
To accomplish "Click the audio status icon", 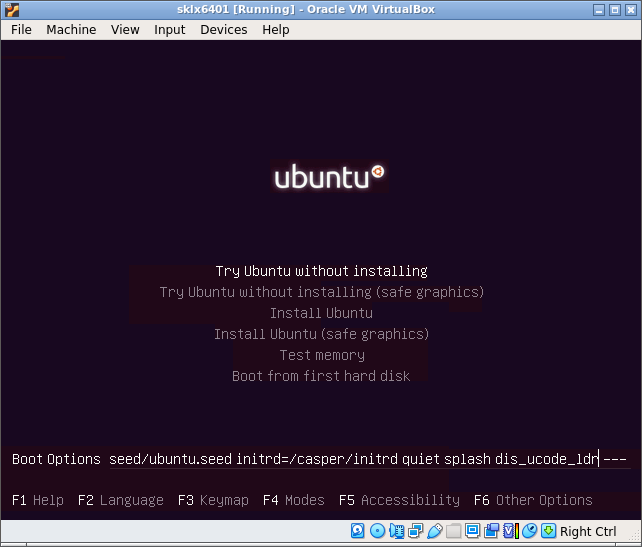I will 396,531.
